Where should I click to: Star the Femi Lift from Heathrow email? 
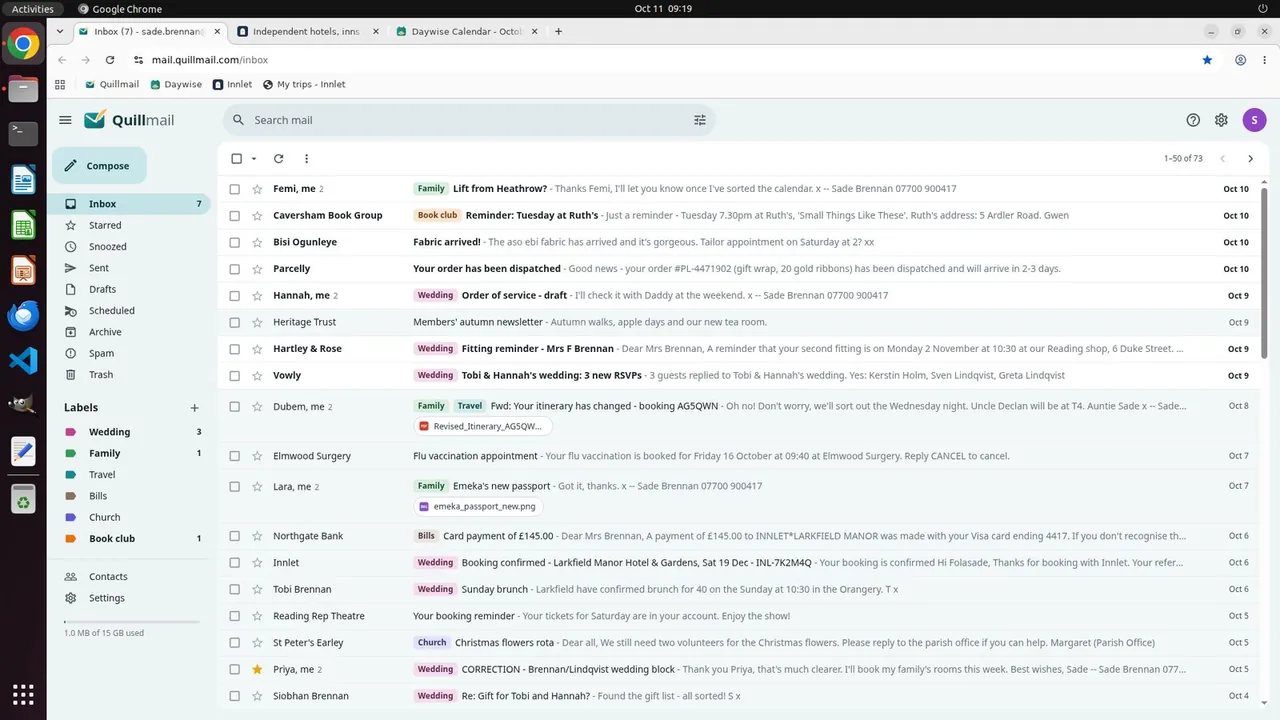(x=257, y=188)
